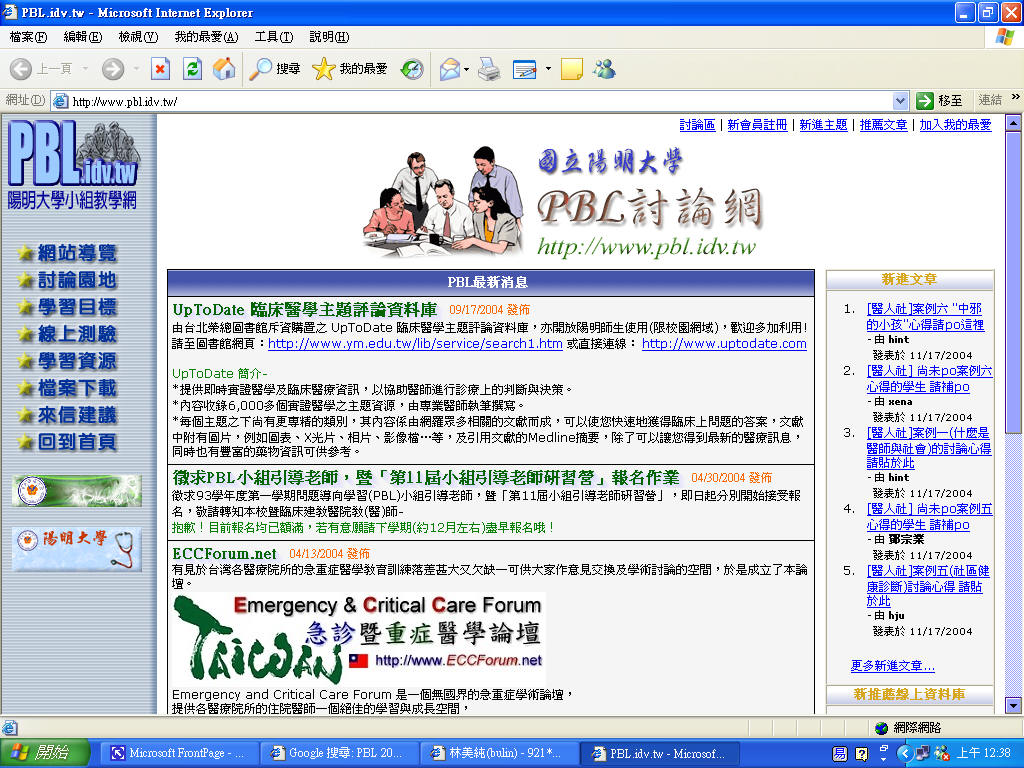Viewport: 1024px width, 768px height.
Task: Open the 工具(T) menu
Action: [274, 37]
